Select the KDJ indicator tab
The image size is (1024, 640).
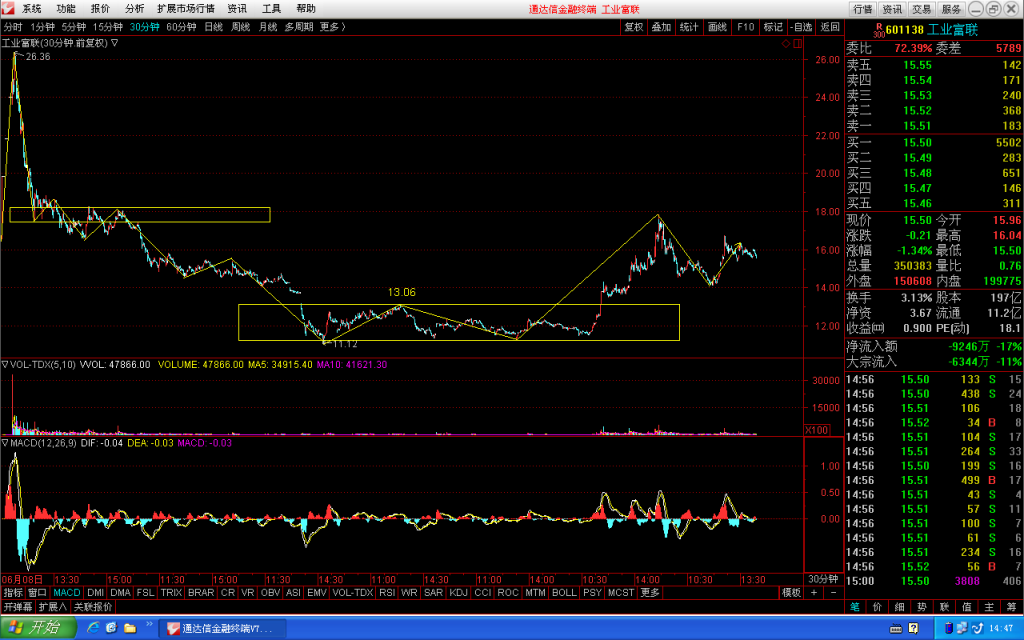point(458,592)
